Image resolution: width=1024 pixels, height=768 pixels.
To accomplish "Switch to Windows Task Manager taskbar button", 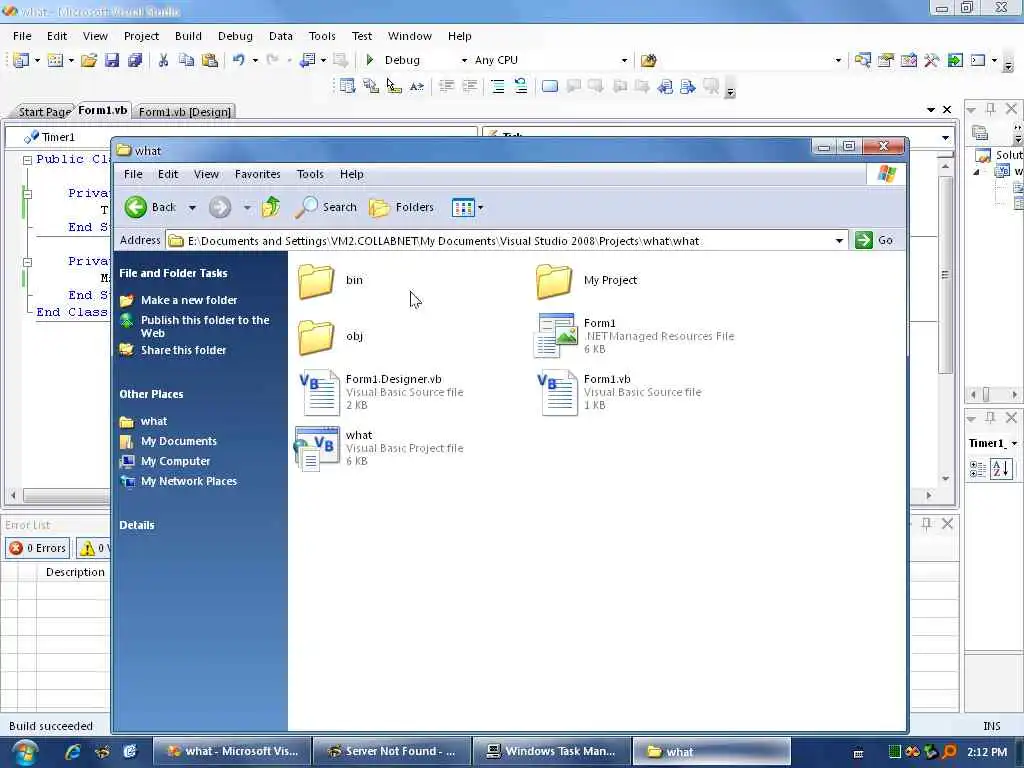I will coord(552,752).
